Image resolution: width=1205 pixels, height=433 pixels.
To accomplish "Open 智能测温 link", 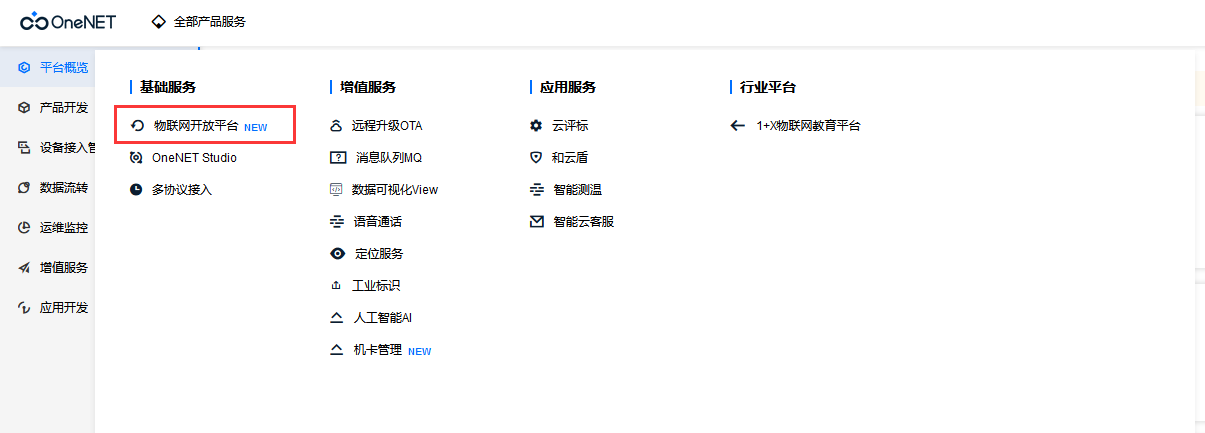I will 578,190.
